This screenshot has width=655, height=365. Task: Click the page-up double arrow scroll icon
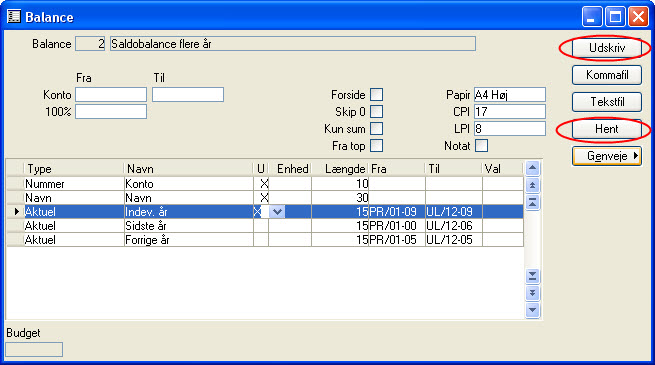(532, 185)
